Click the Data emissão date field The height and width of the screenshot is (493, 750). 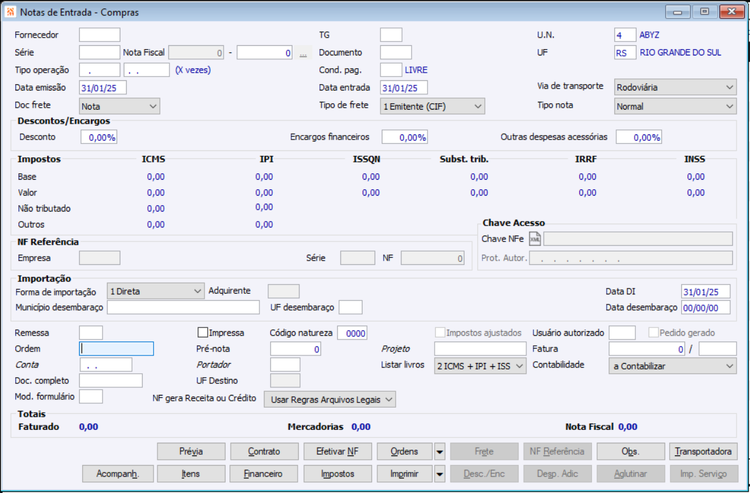pyautogui.click(x=103, y=88)
